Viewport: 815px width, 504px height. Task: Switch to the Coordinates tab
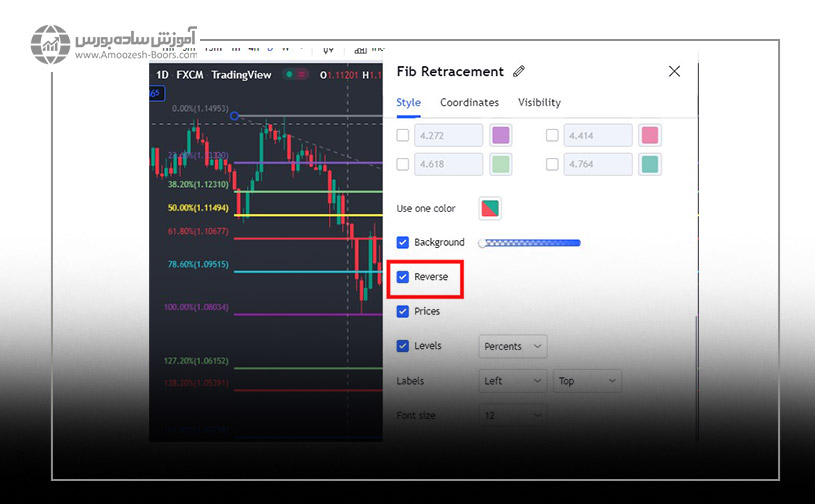click(x=469, y=102)
